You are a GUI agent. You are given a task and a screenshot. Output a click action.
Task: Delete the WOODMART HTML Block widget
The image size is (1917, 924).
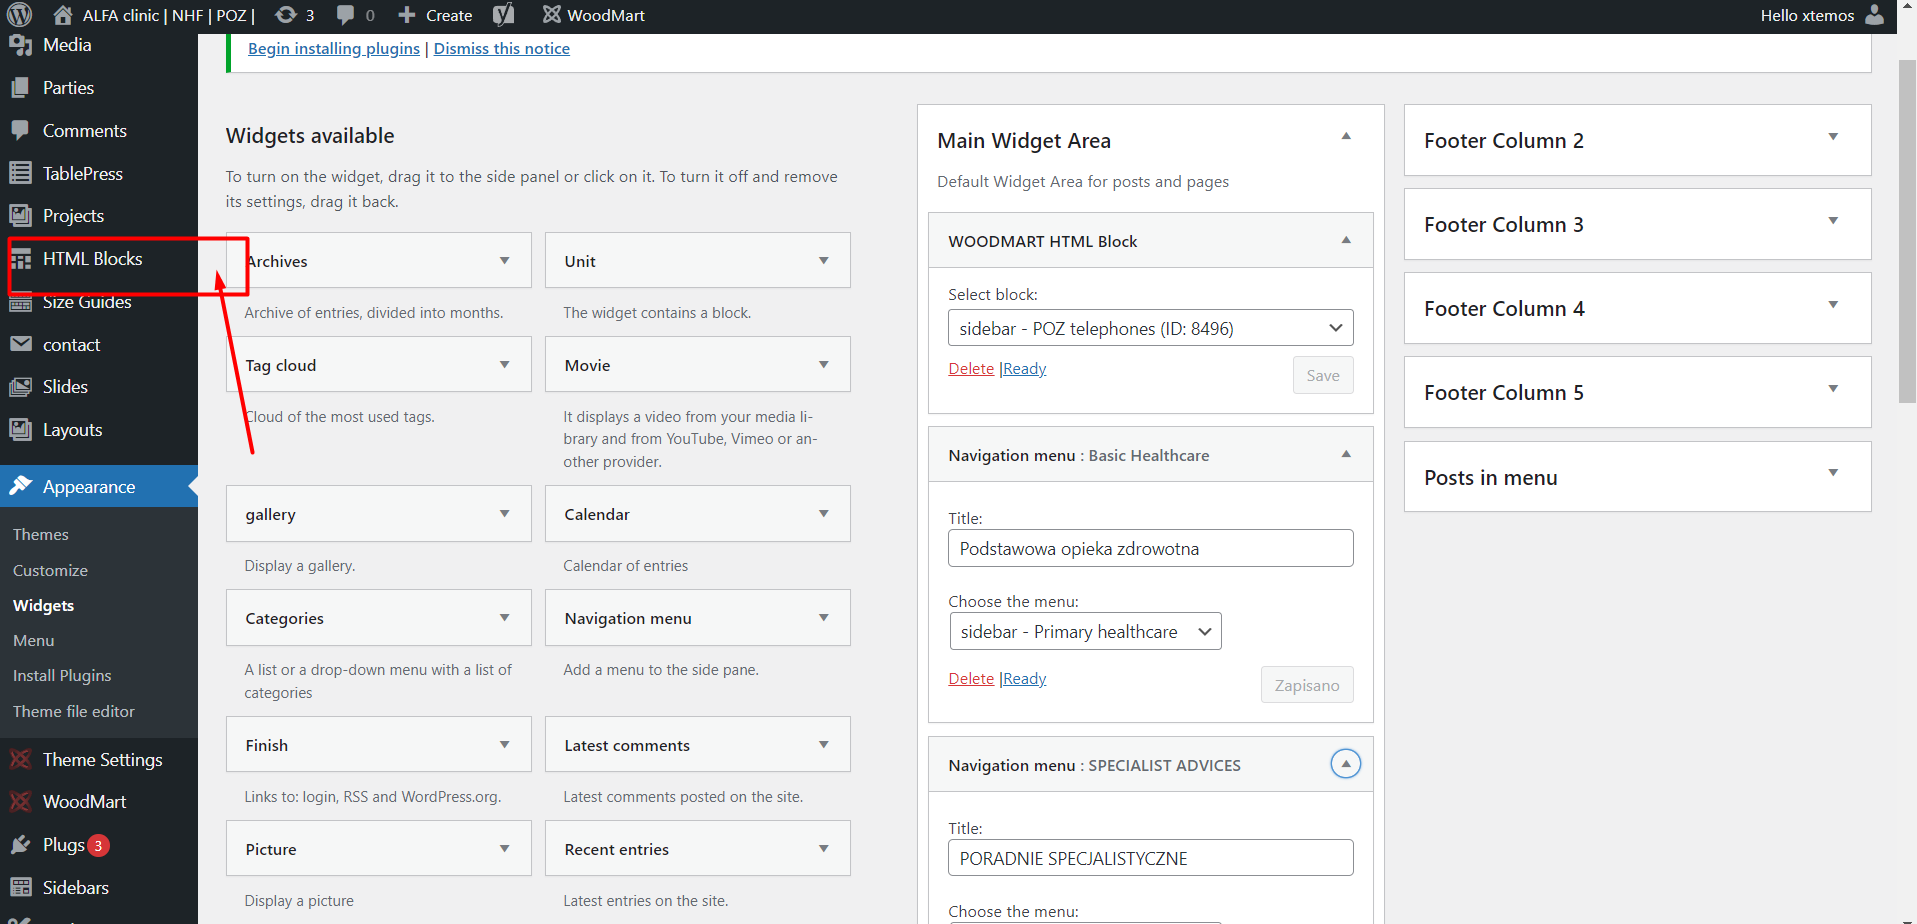pyautogui.click(x=971, y=369)
